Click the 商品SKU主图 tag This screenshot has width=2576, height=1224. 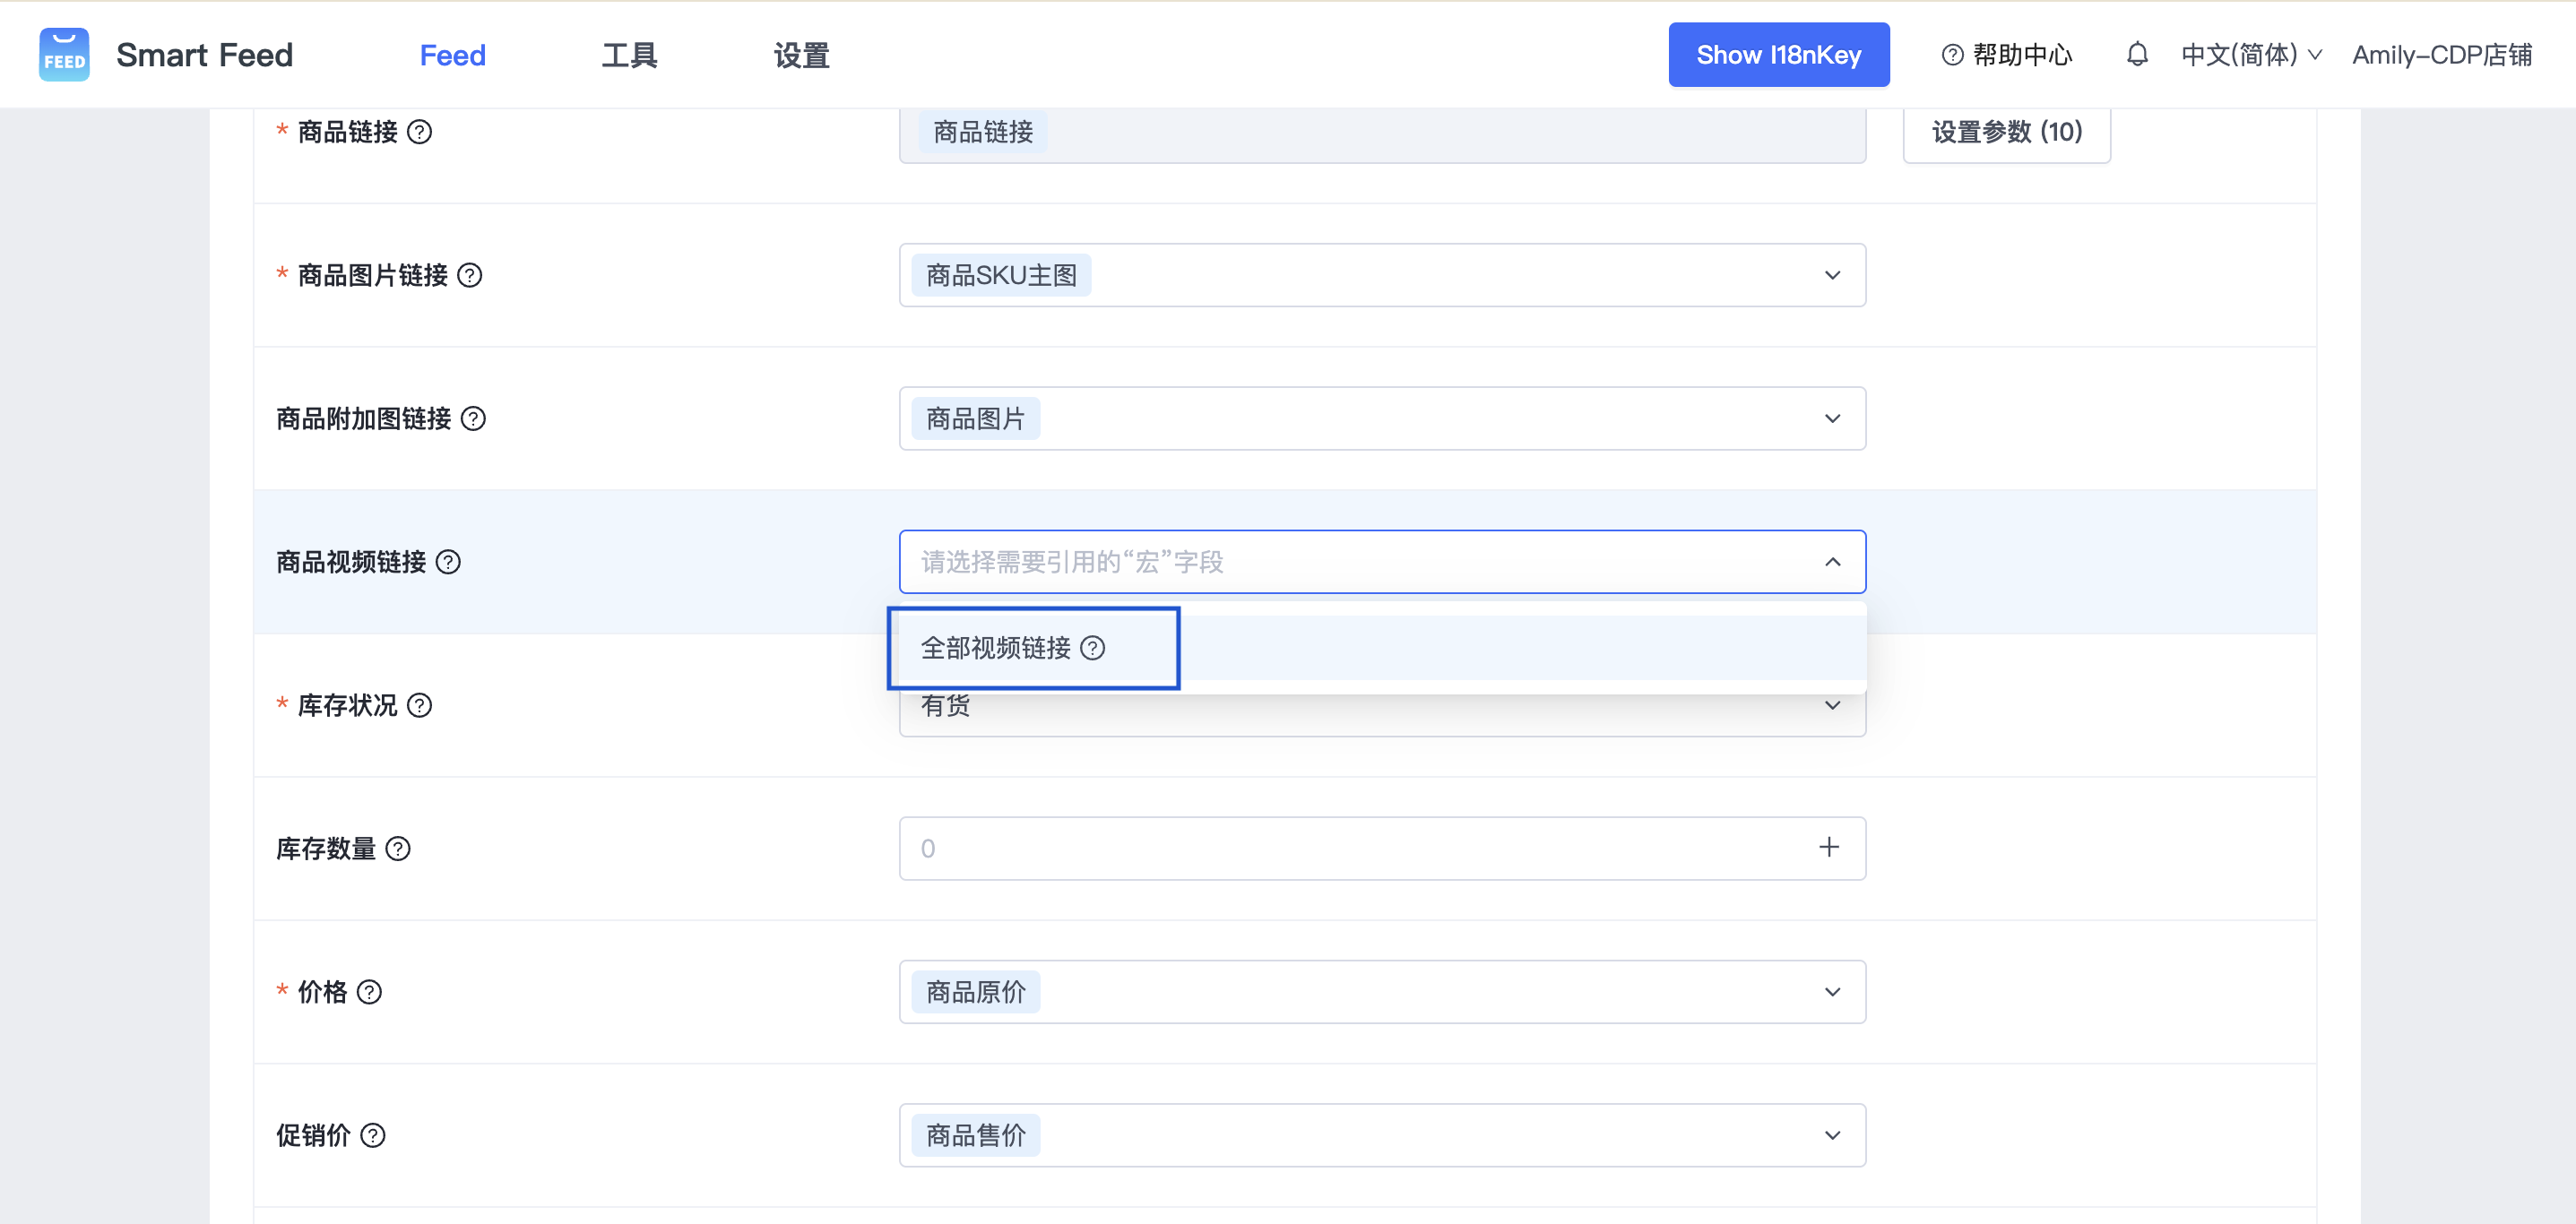(1001, 275)
